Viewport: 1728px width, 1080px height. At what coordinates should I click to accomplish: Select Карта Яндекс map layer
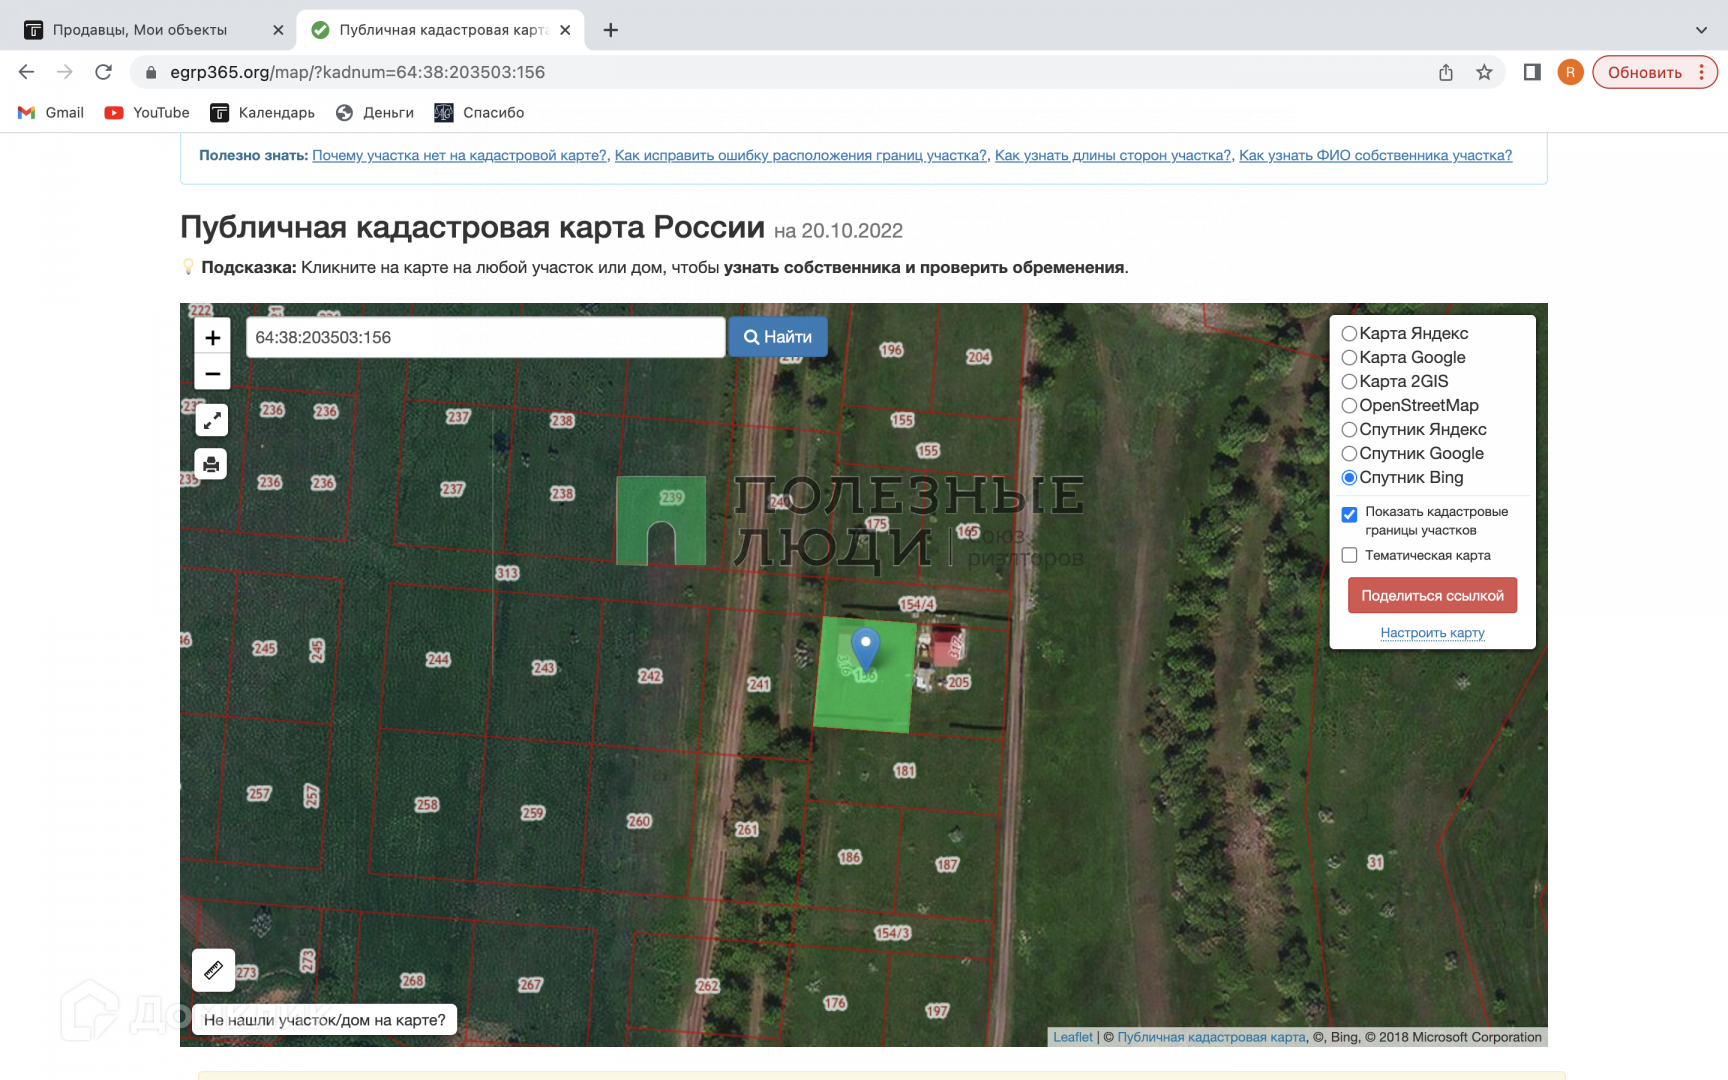1349,334
